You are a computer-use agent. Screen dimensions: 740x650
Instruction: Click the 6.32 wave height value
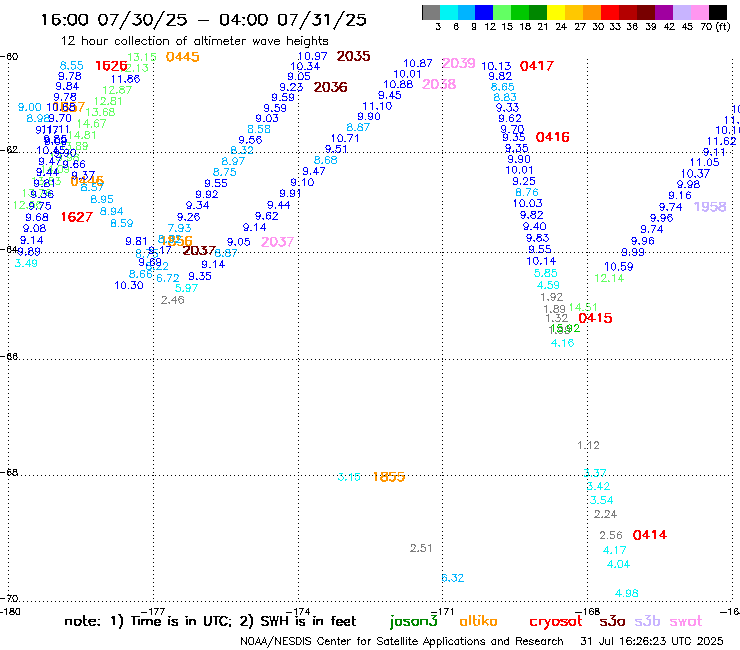(453, 578)
